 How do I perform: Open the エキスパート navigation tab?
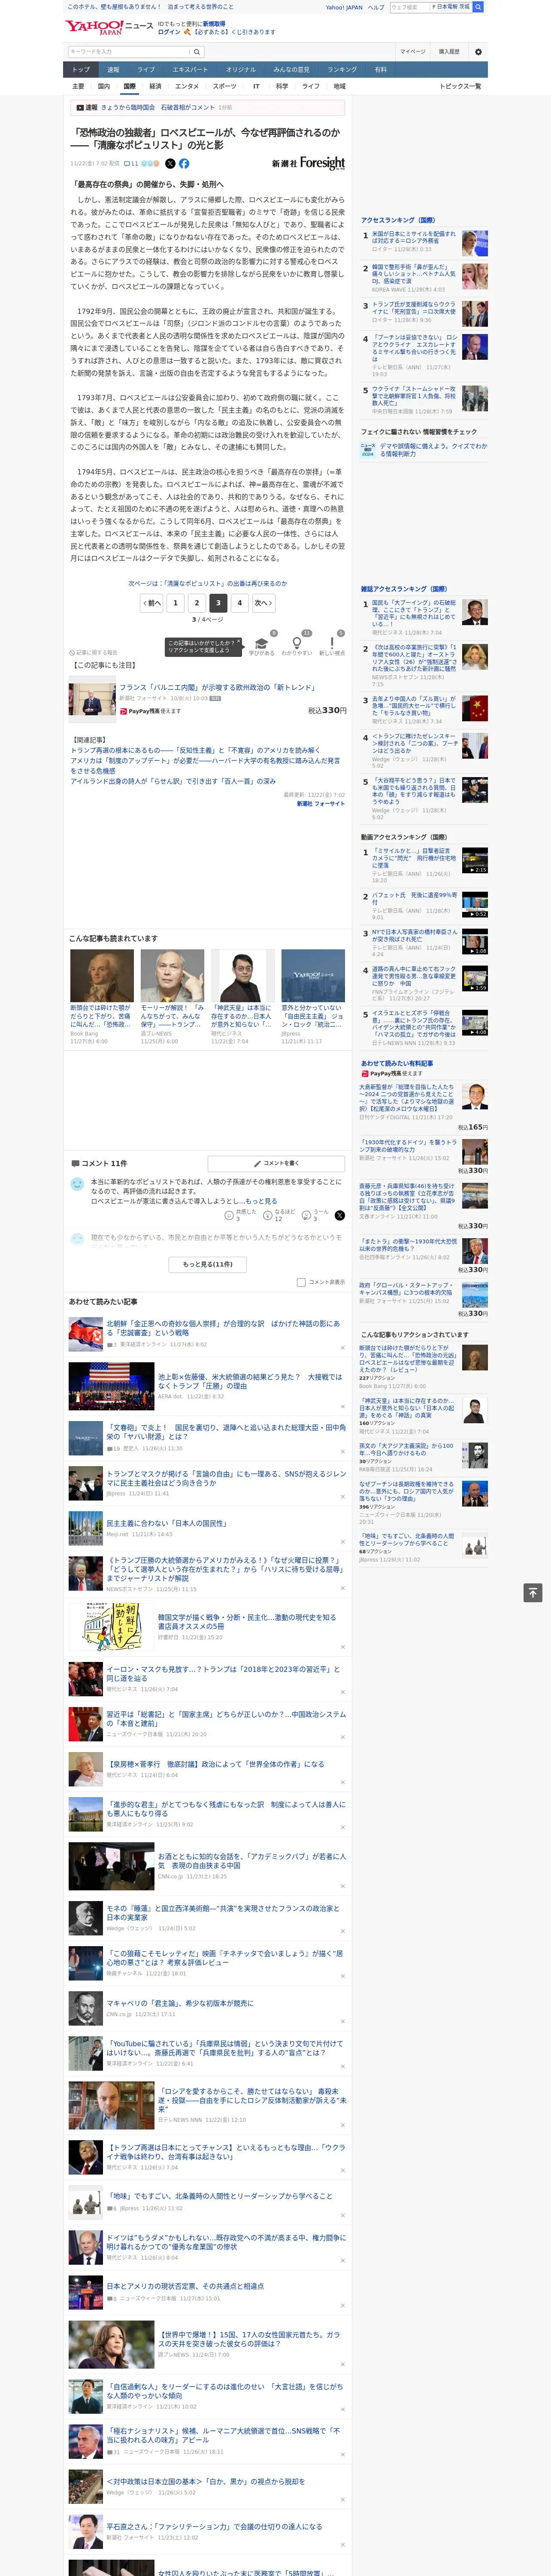point(190,70)
